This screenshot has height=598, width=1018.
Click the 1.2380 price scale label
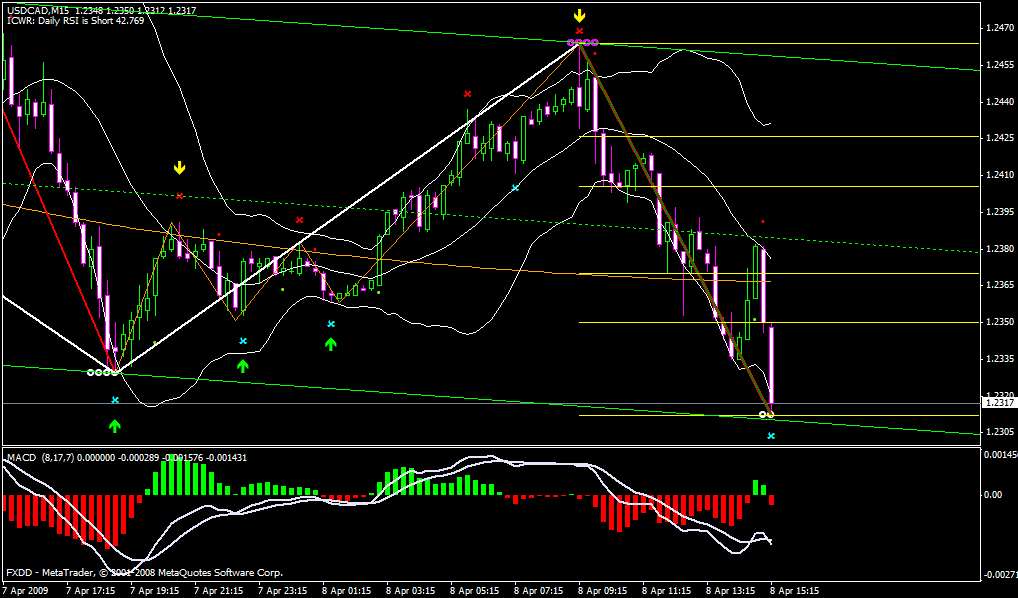pos(999,249)
